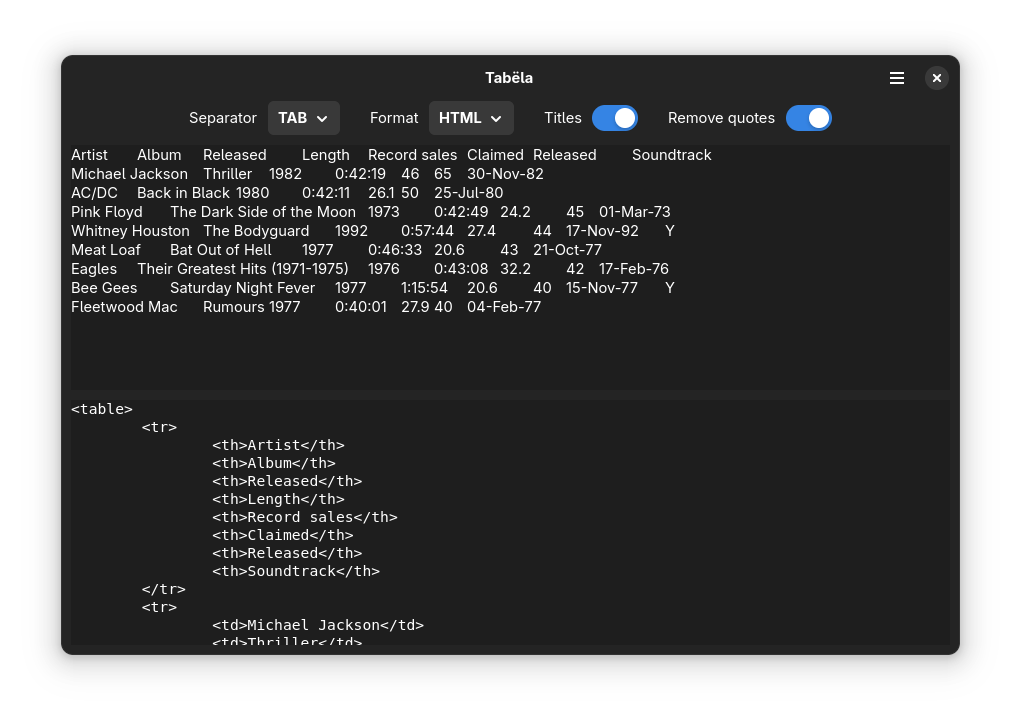Screen dimensions: 1021x722
Task: Click the 21-Oct-77 date value
Action: [567, 249]
